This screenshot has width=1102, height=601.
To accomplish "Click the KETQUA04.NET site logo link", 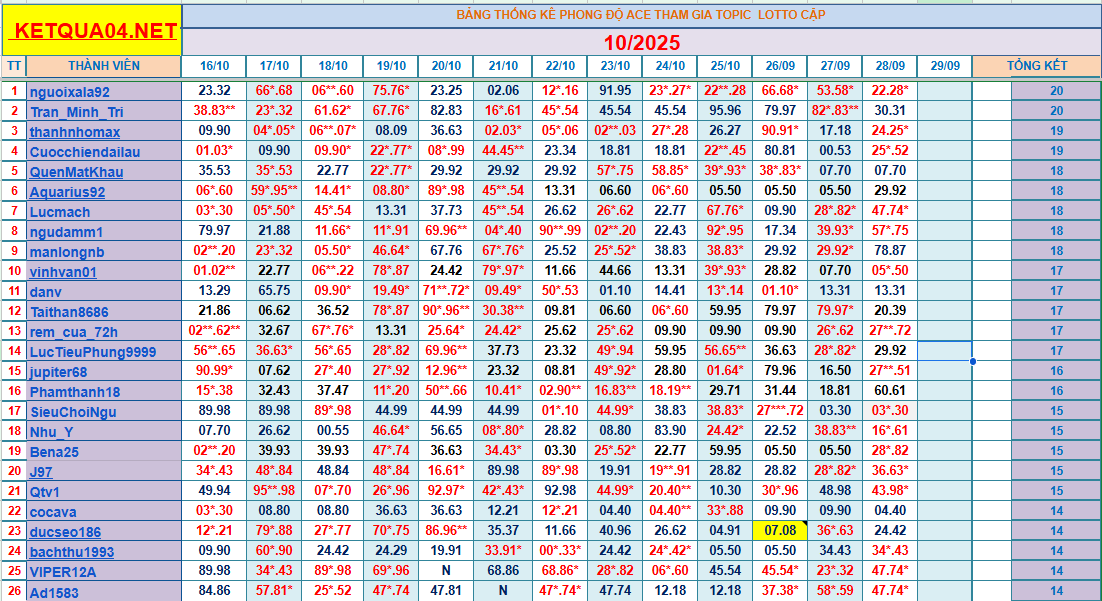I will click(x=92, y=31).
